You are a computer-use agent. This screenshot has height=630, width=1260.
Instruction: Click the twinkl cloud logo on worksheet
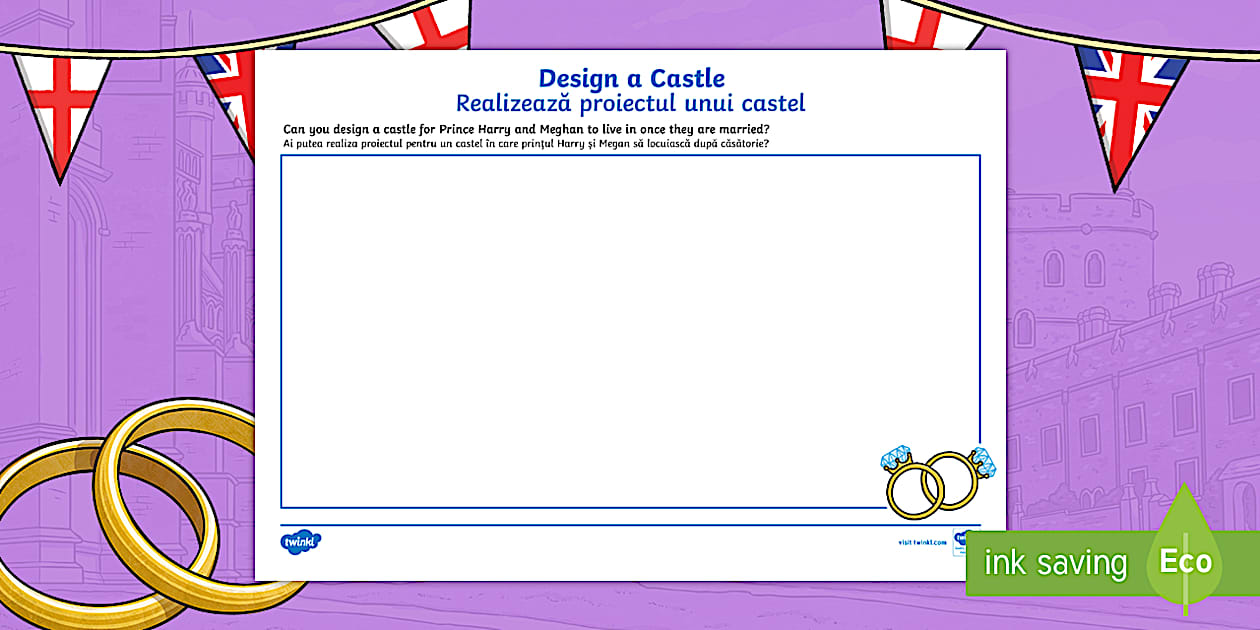300,542
